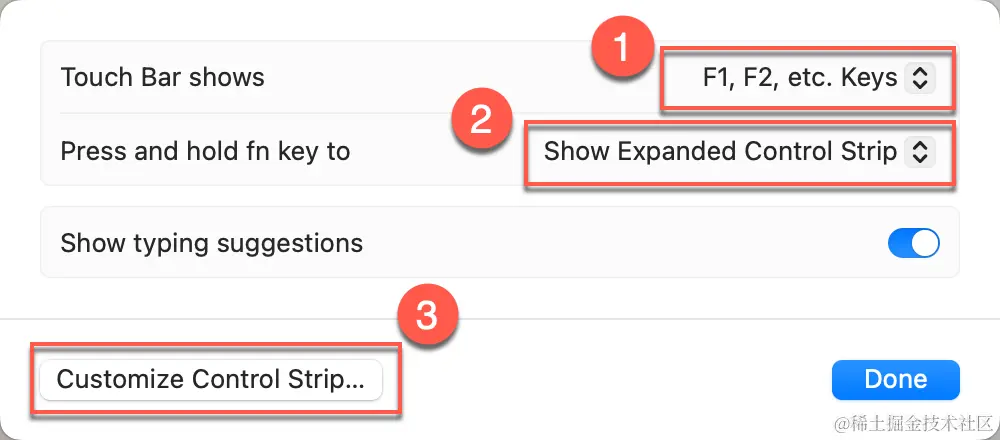Screen dimensions: 1000x440
Task: Open Customize Control Strip… settings
Action: click(211, 379)
